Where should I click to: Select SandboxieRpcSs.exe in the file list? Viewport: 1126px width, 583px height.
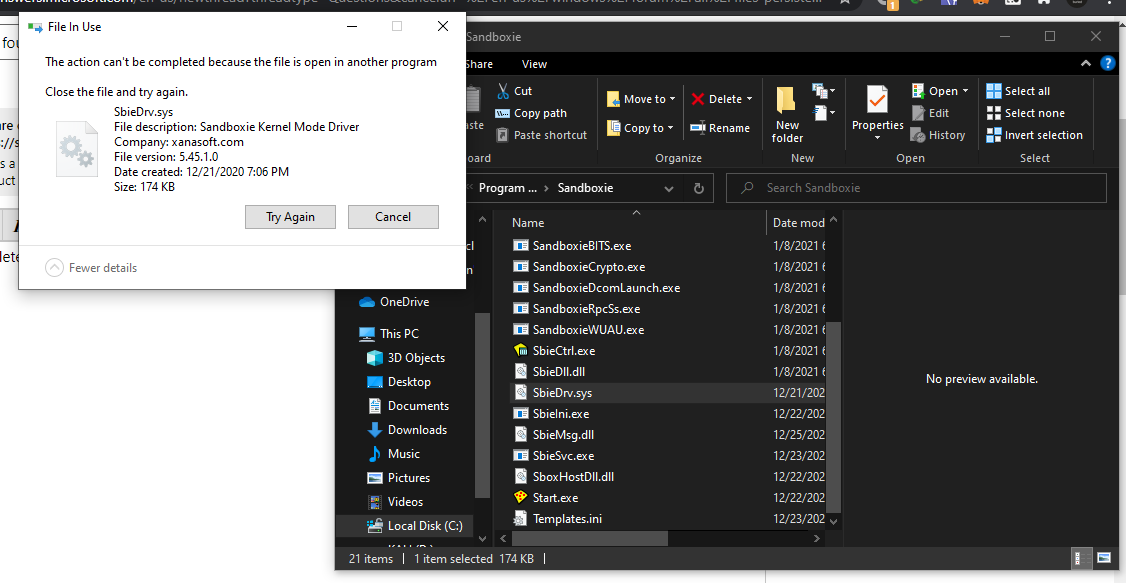point(586,309)
